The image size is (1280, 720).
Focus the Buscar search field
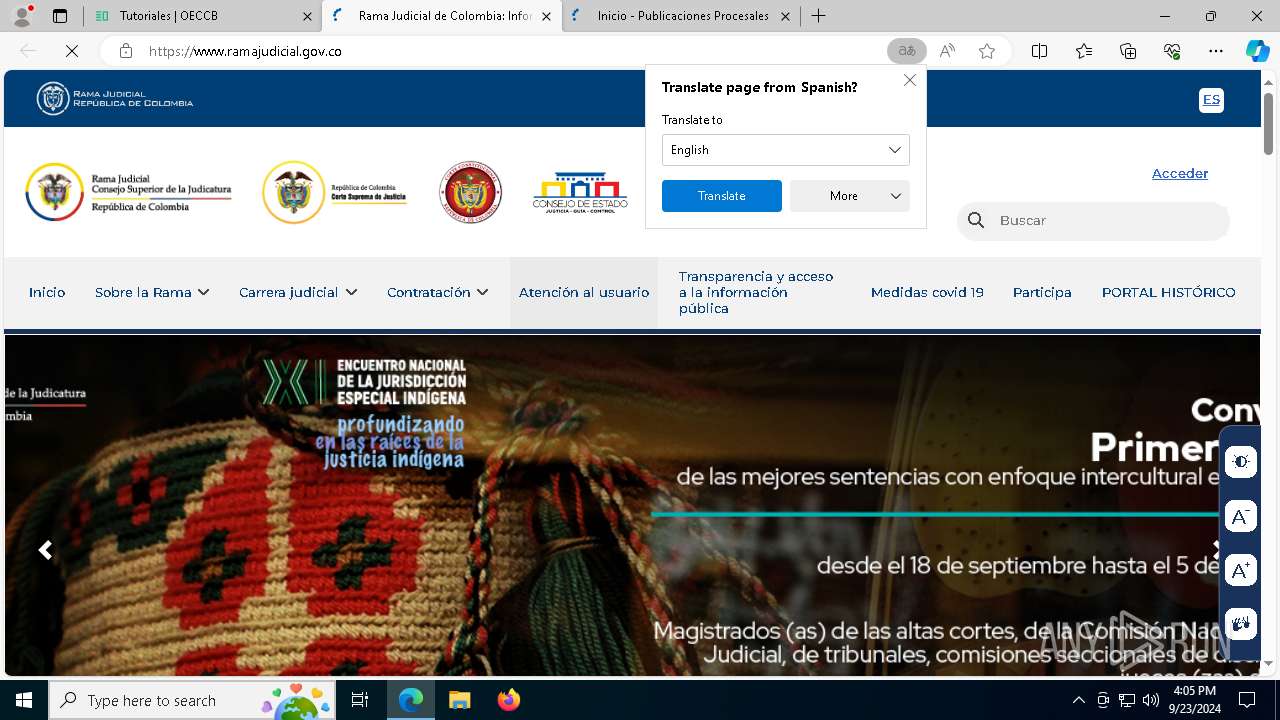(x=1093, y=221)
